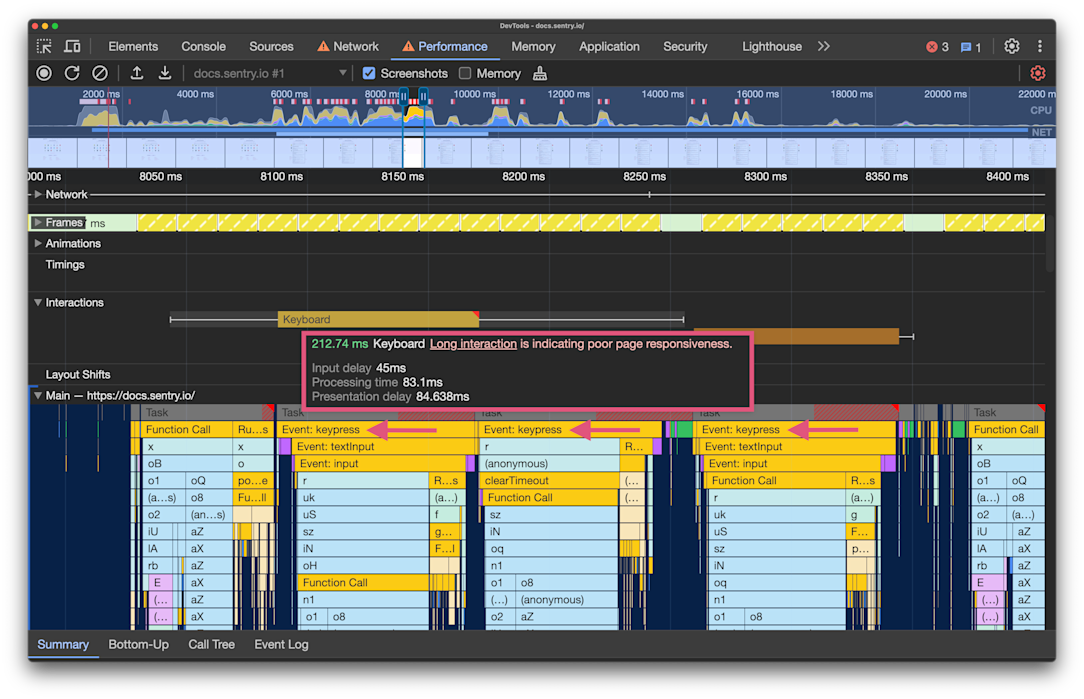
Task: Click the Long interaction link
Action: point(473,344)
